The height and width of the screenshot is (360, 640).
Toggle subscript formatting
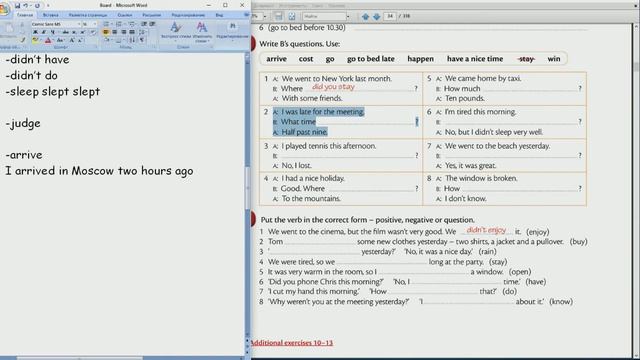[x=74, y=32]
